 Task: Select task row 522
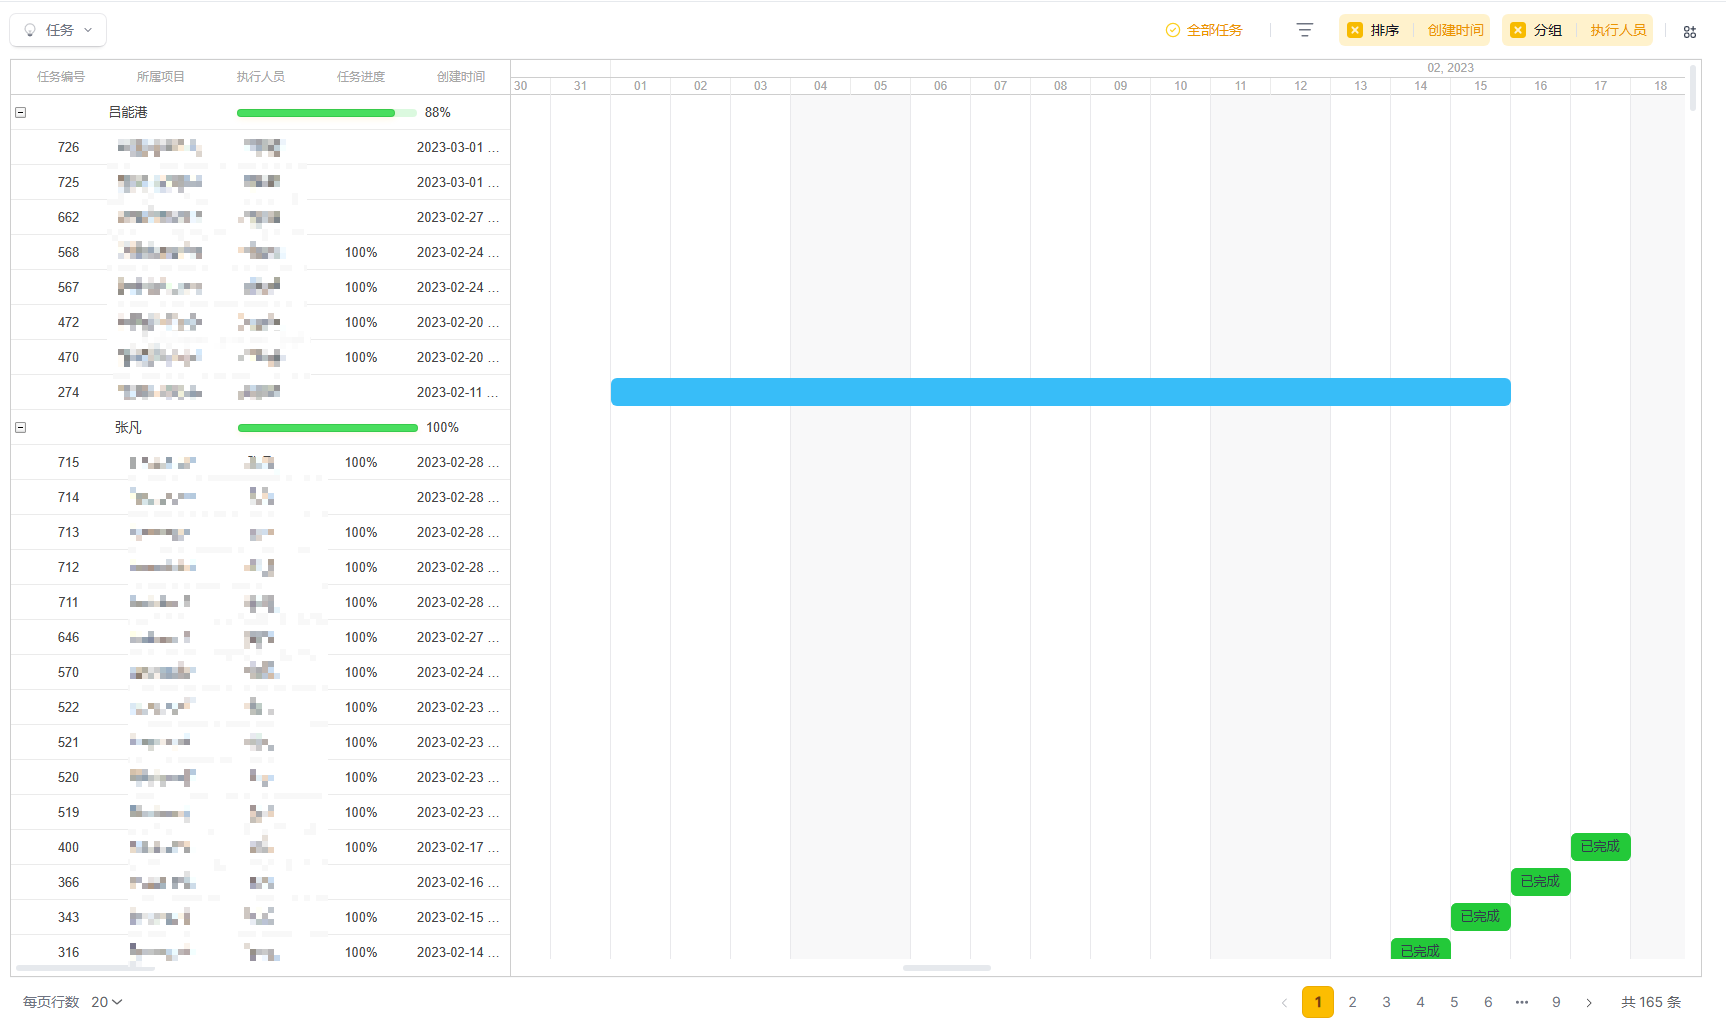pyautogui.click(x=260, y=707)
